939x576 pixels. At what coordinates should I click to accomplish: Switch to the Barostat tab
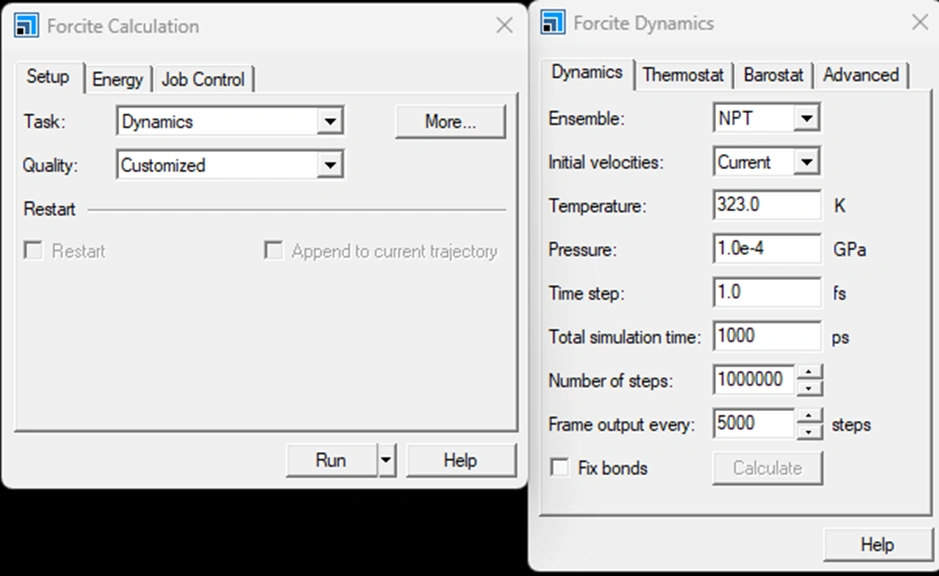pos(773,75)
